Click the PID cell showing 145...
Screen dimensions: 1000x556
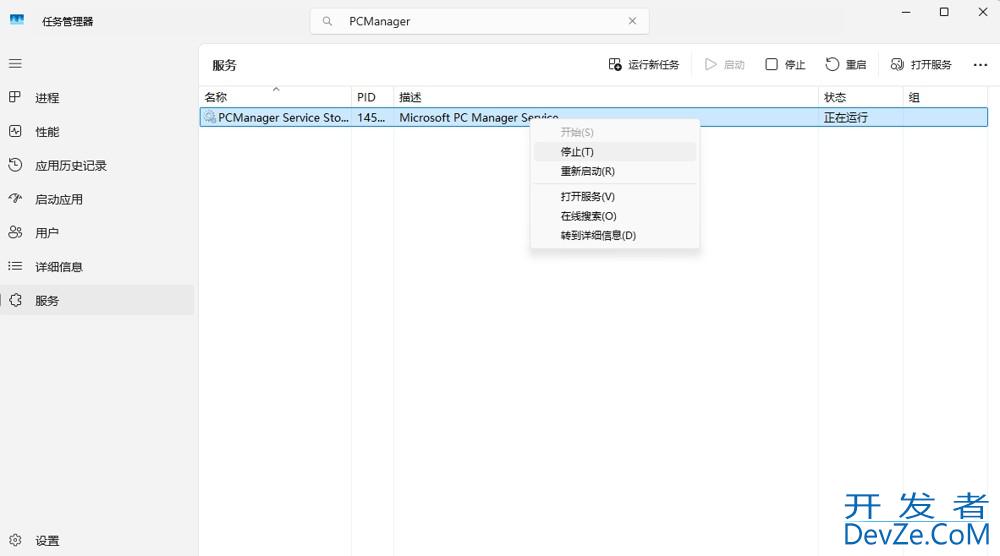371,117
